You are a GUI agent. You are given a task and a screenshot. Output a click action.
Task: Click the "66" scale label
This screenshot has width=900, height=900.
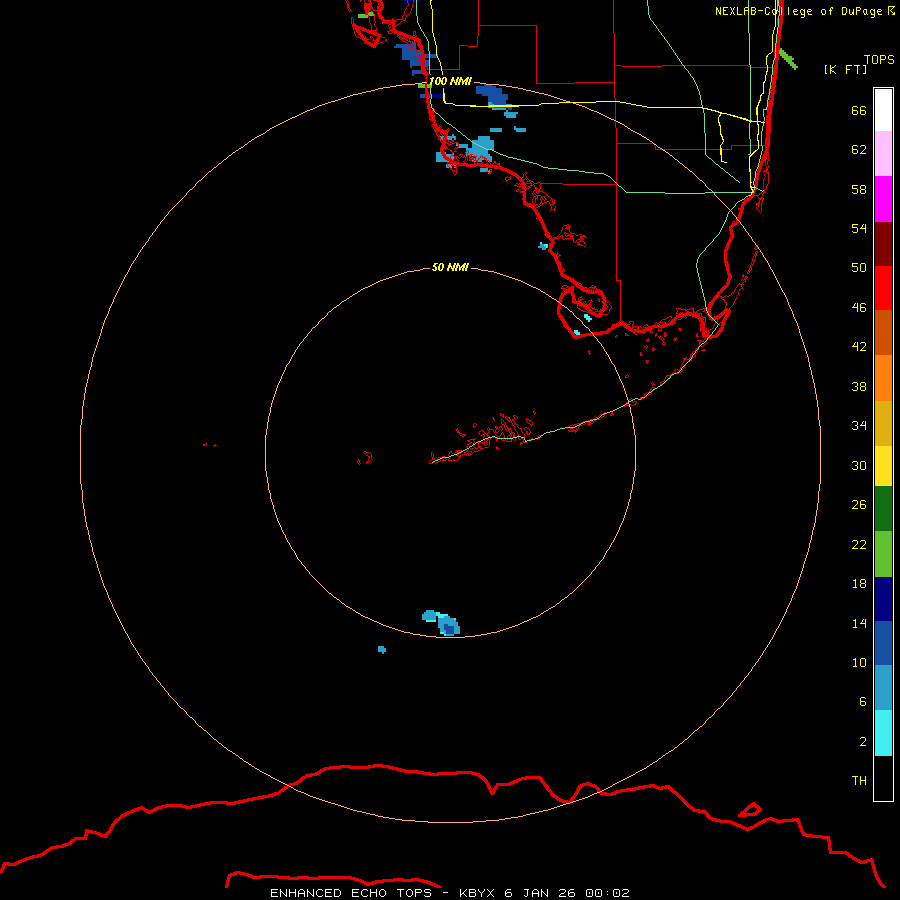pyautogui.click(x=859, y=110)
